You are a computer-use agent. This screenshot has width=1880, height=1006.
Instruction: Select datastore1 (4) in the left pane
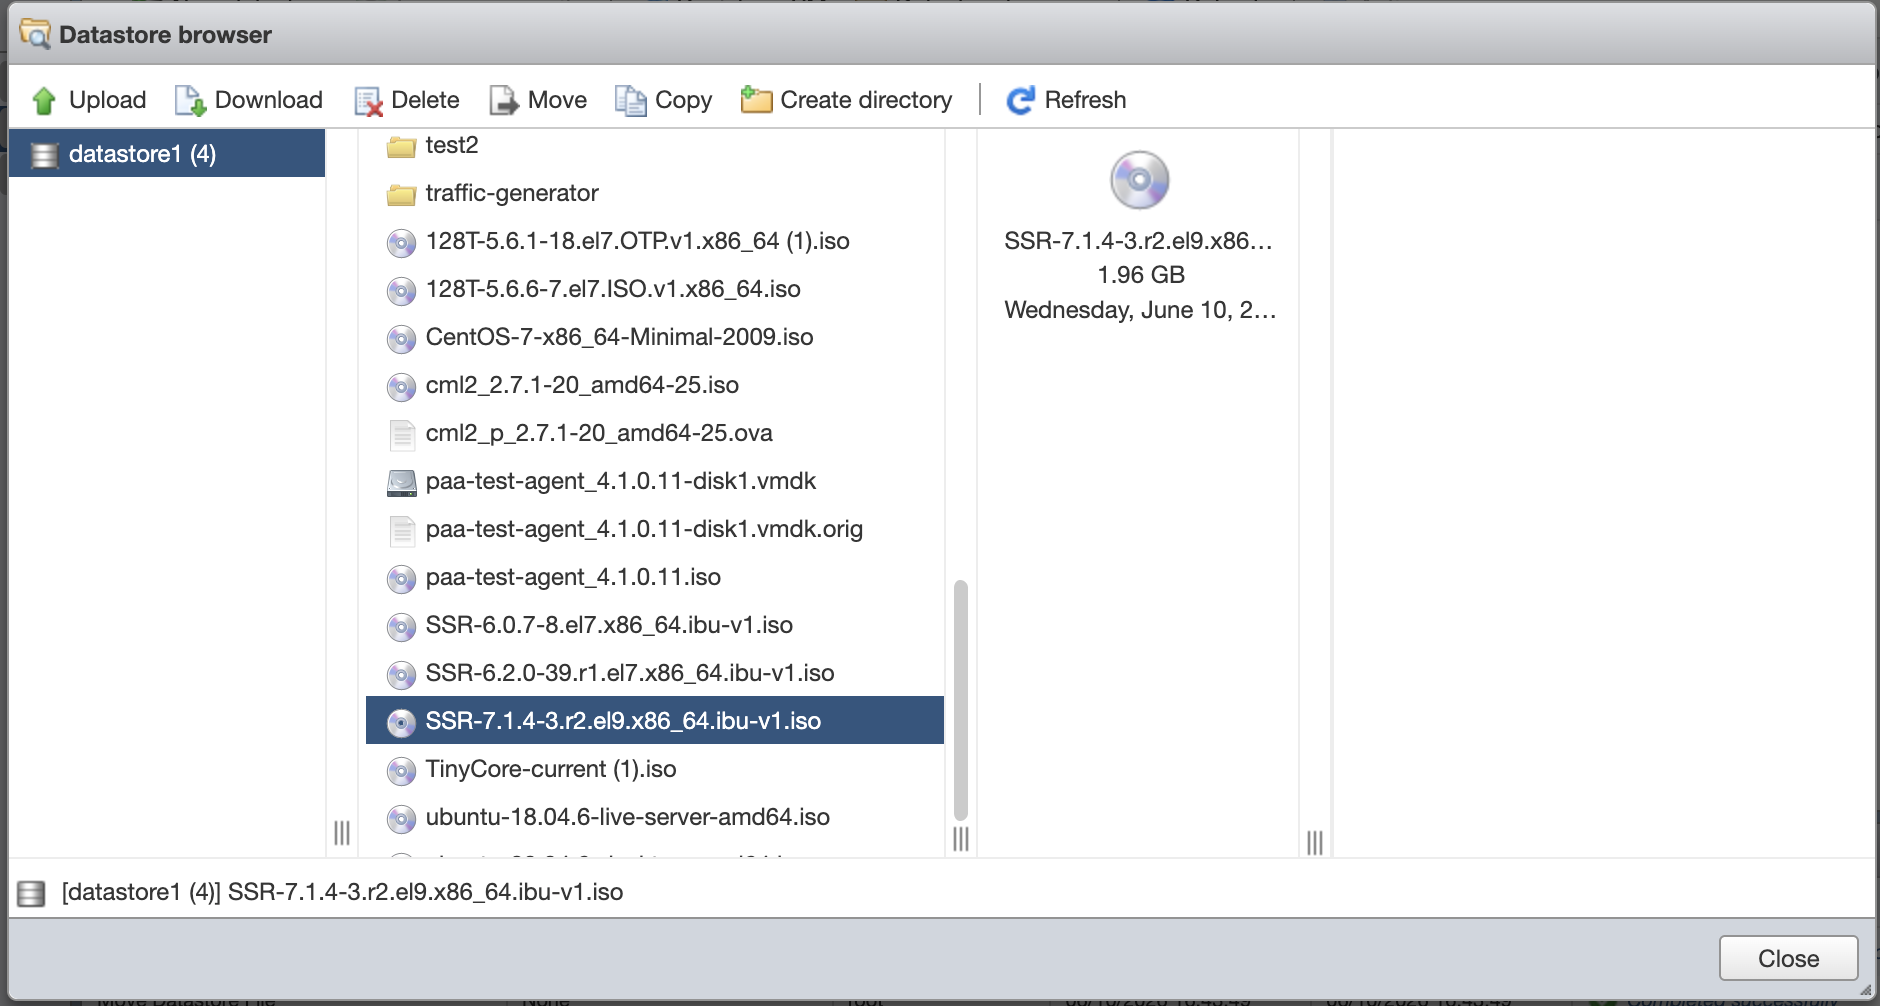(167, 154)
